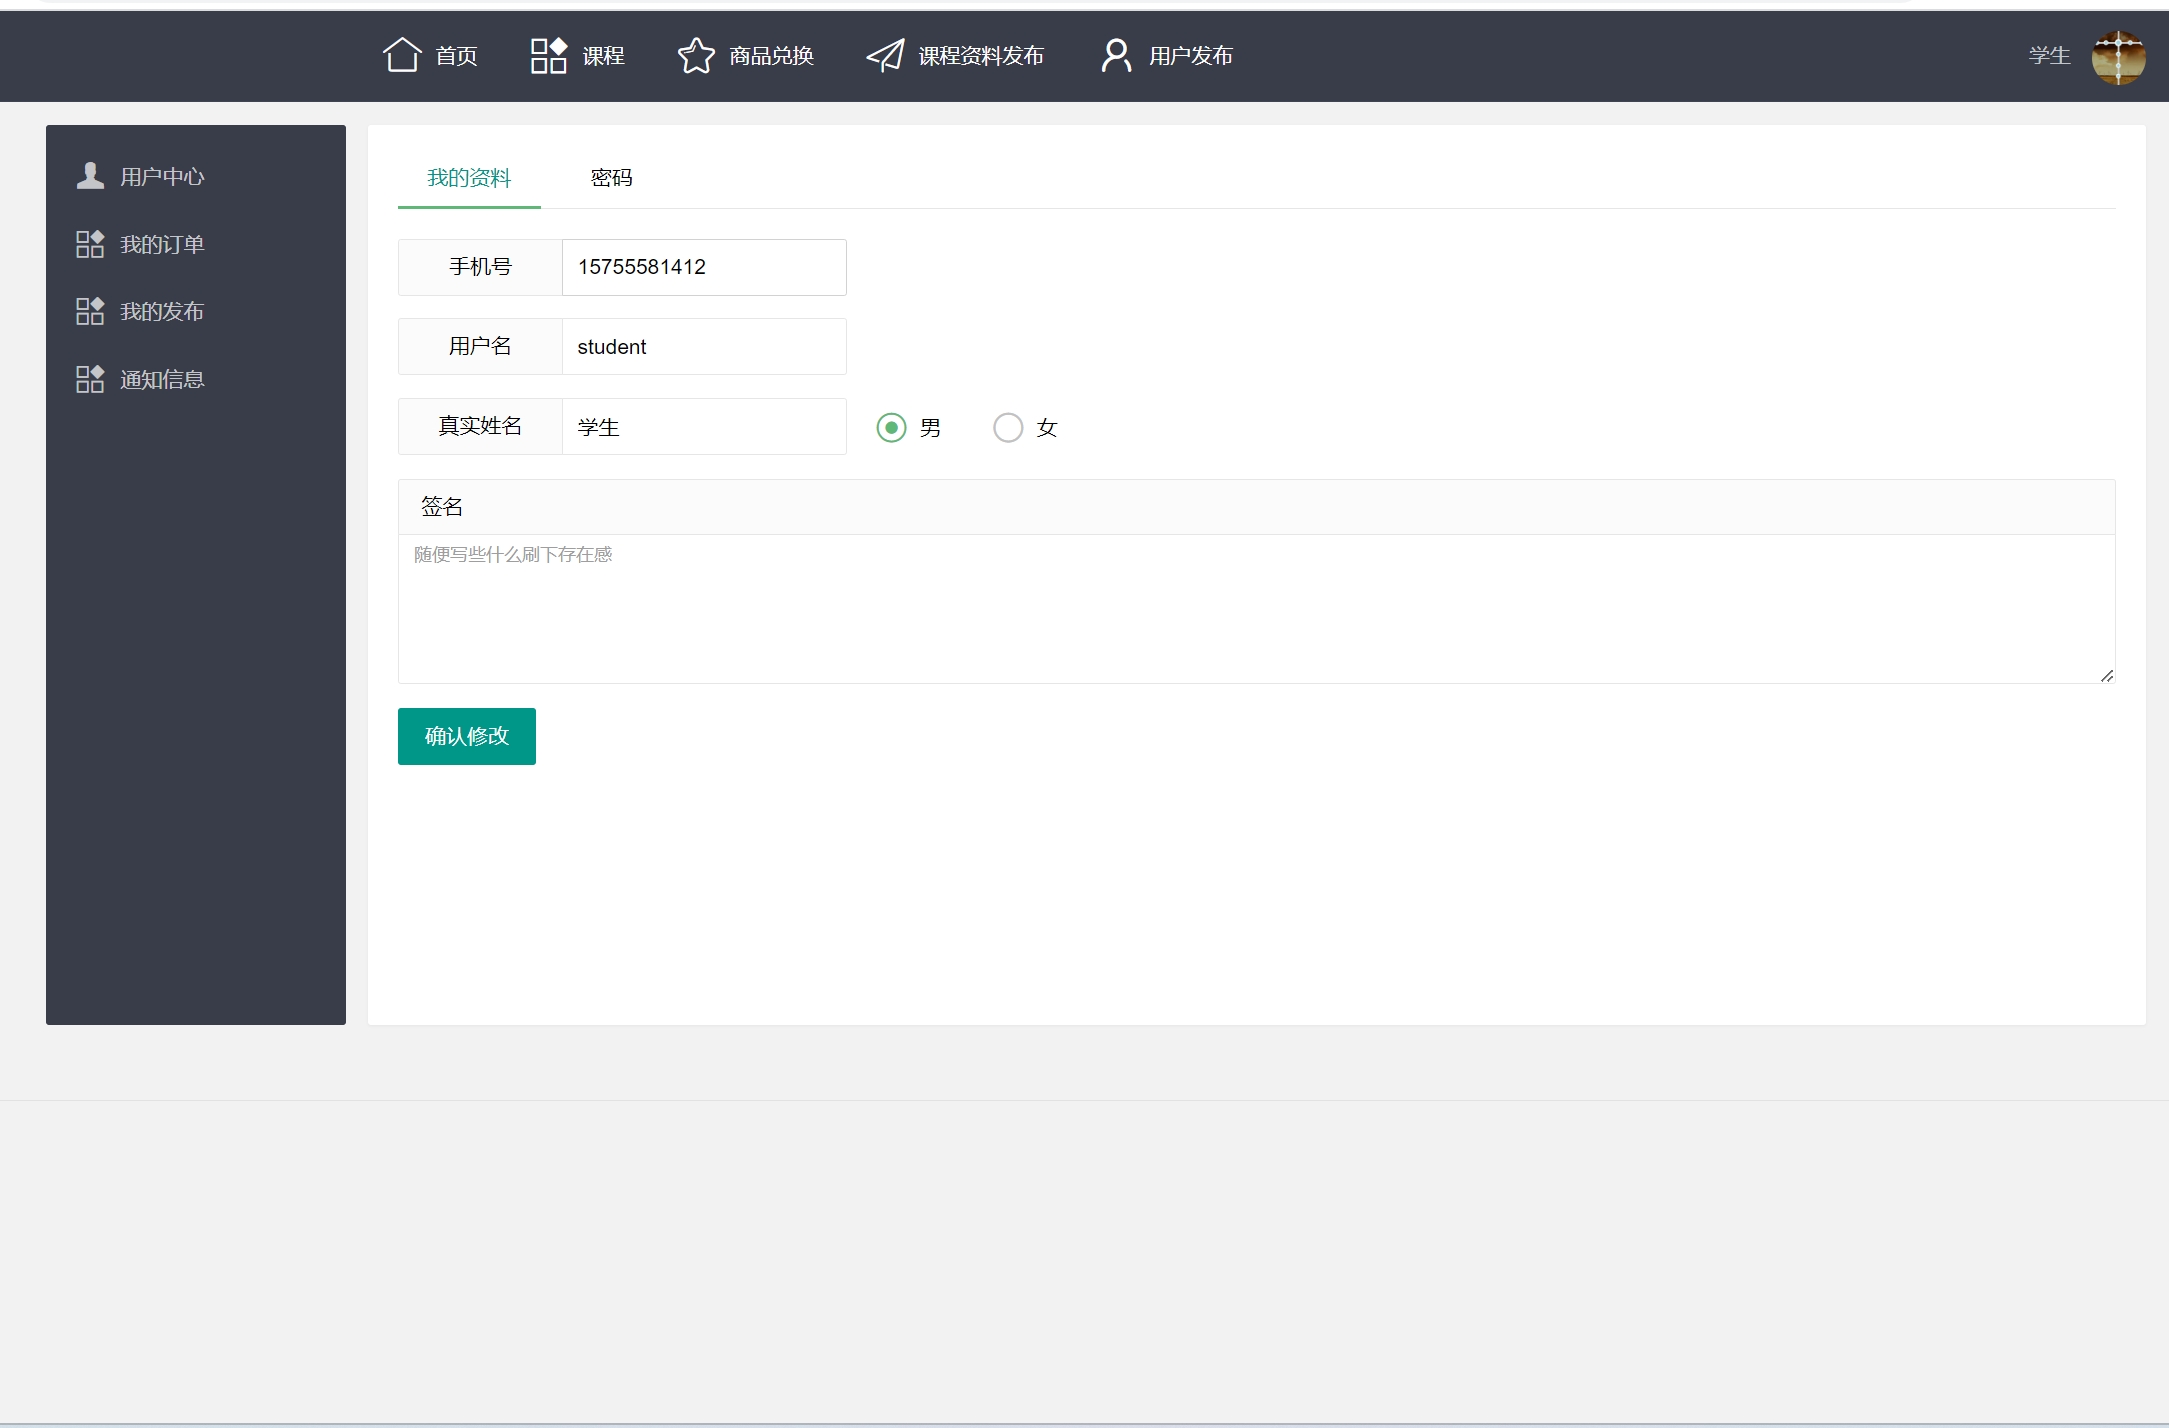The height and width of the screenshot is (1428, 2169).
Task: Select the 男 radio button
Action: 891,428
